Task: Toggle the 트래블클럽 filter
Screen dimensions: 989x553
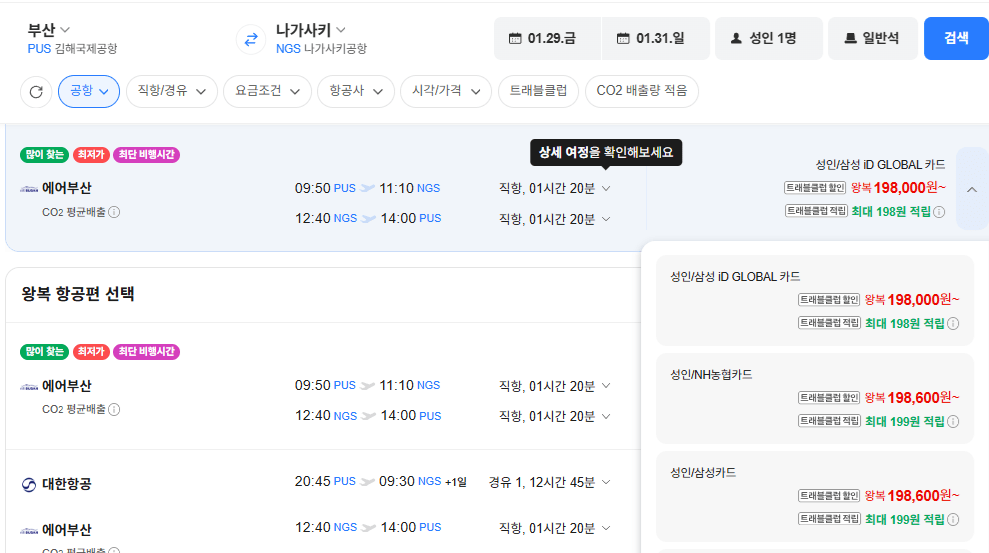Action: point(539,91)
